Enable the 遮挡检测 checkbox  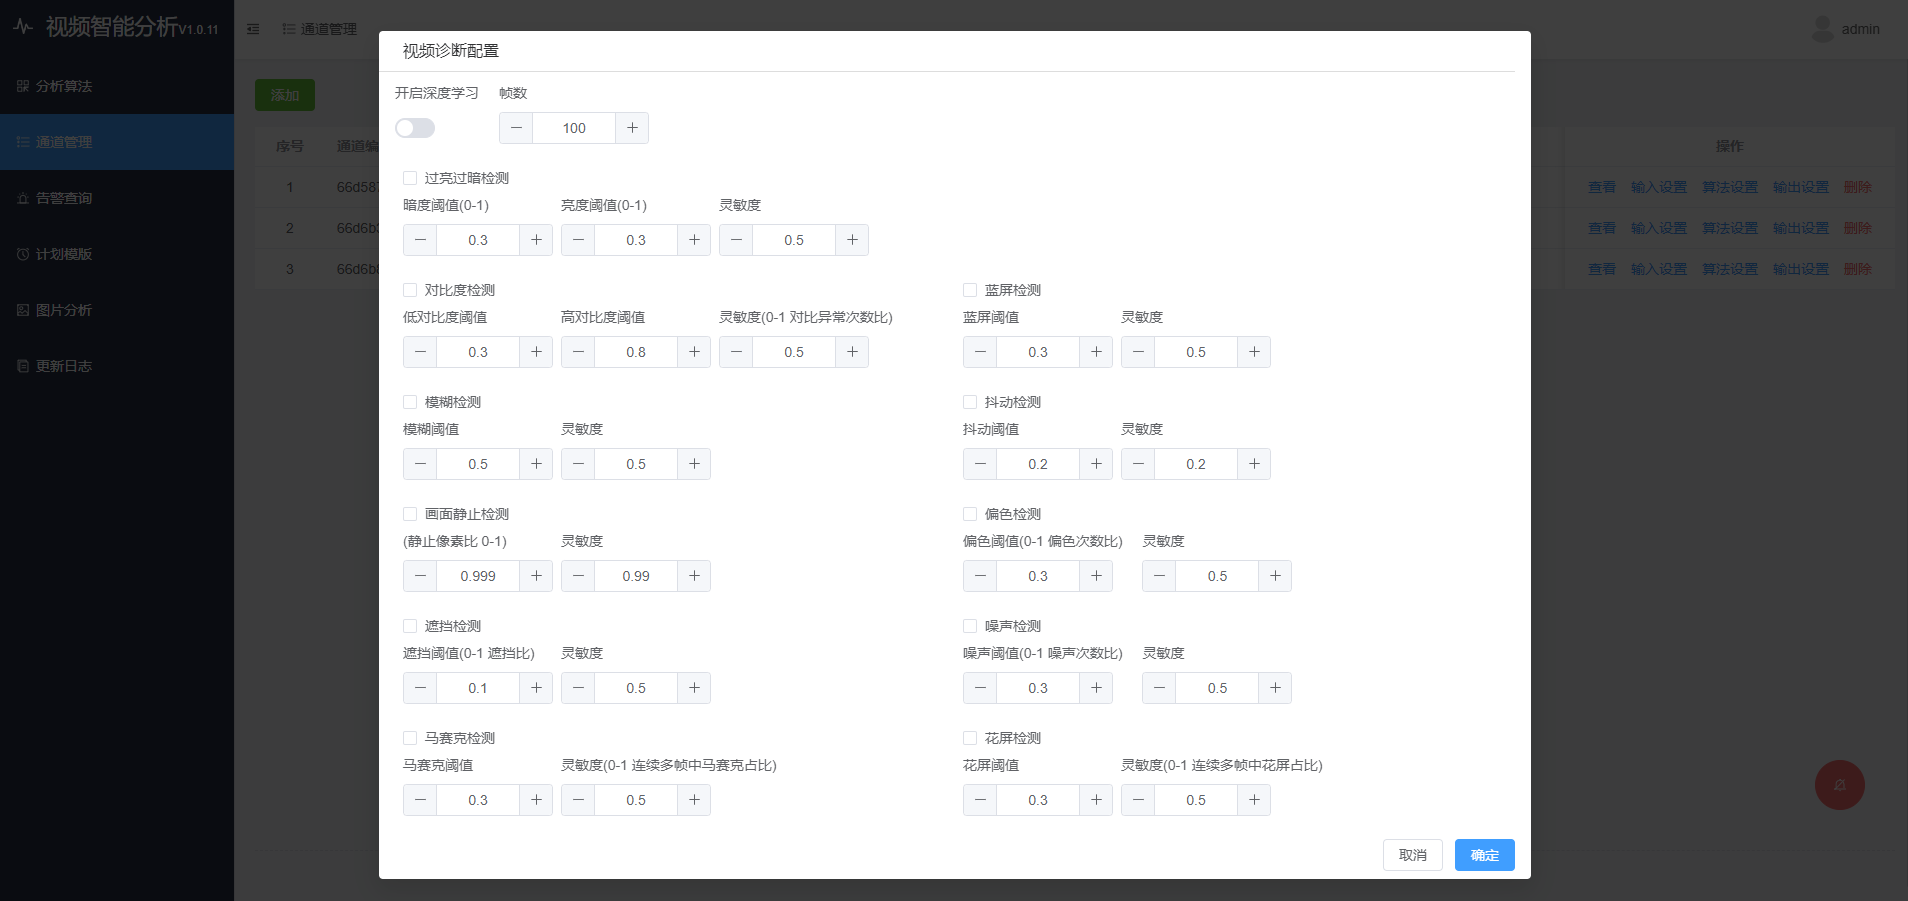coord(410,626)
